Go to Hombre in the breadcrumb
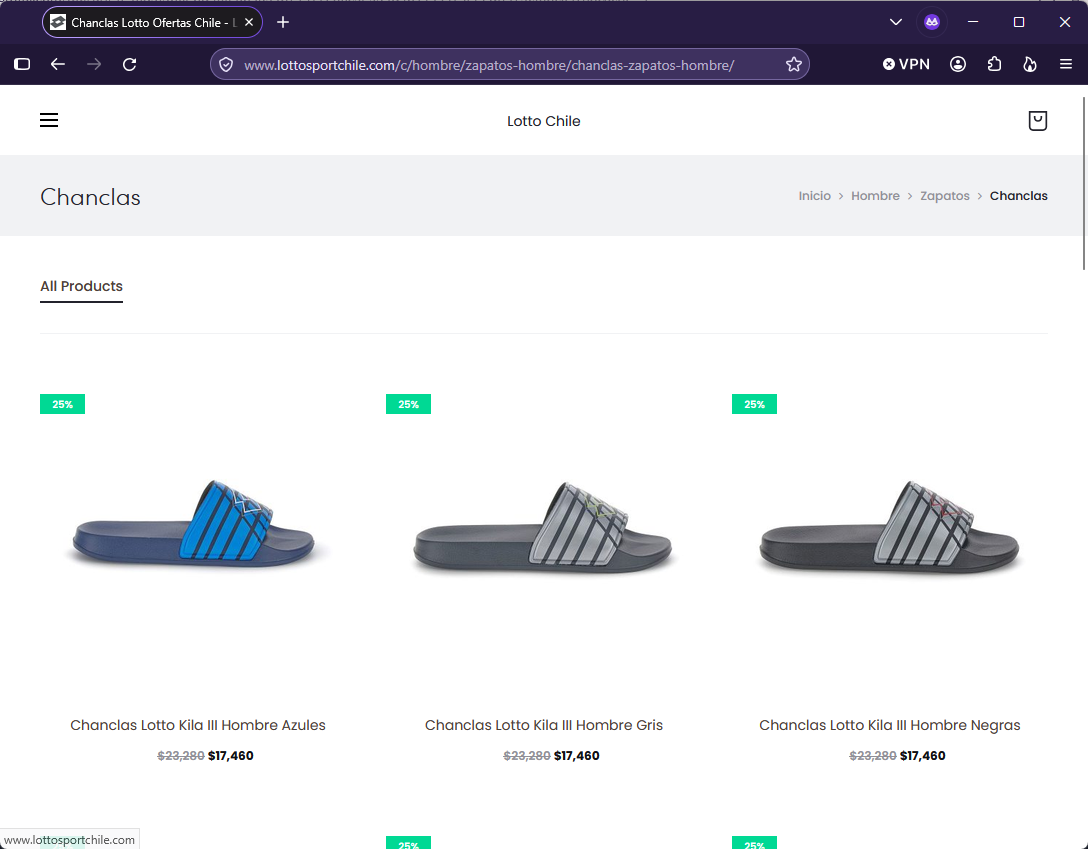The height and width of the screenshot is (849, 1088). click(875, 196)
